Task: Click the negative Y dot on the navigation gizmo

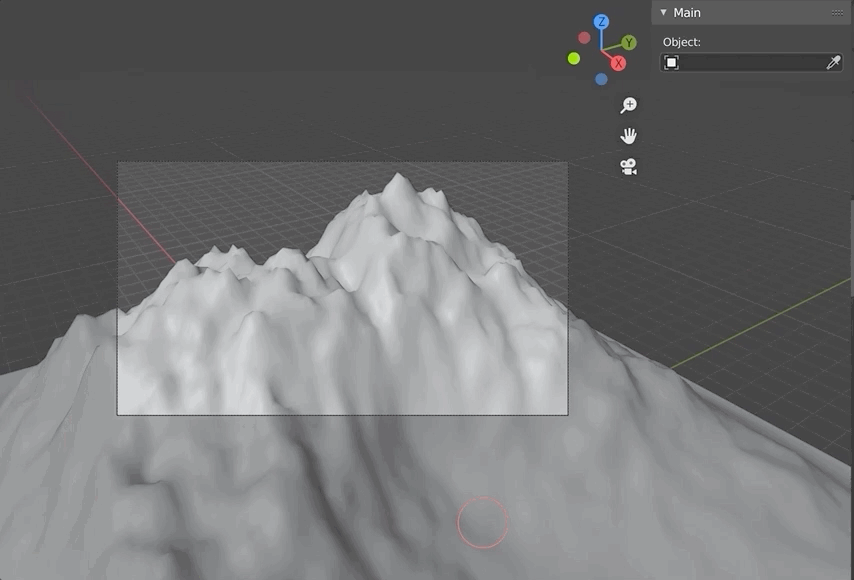Action: [x=573, y=56]
